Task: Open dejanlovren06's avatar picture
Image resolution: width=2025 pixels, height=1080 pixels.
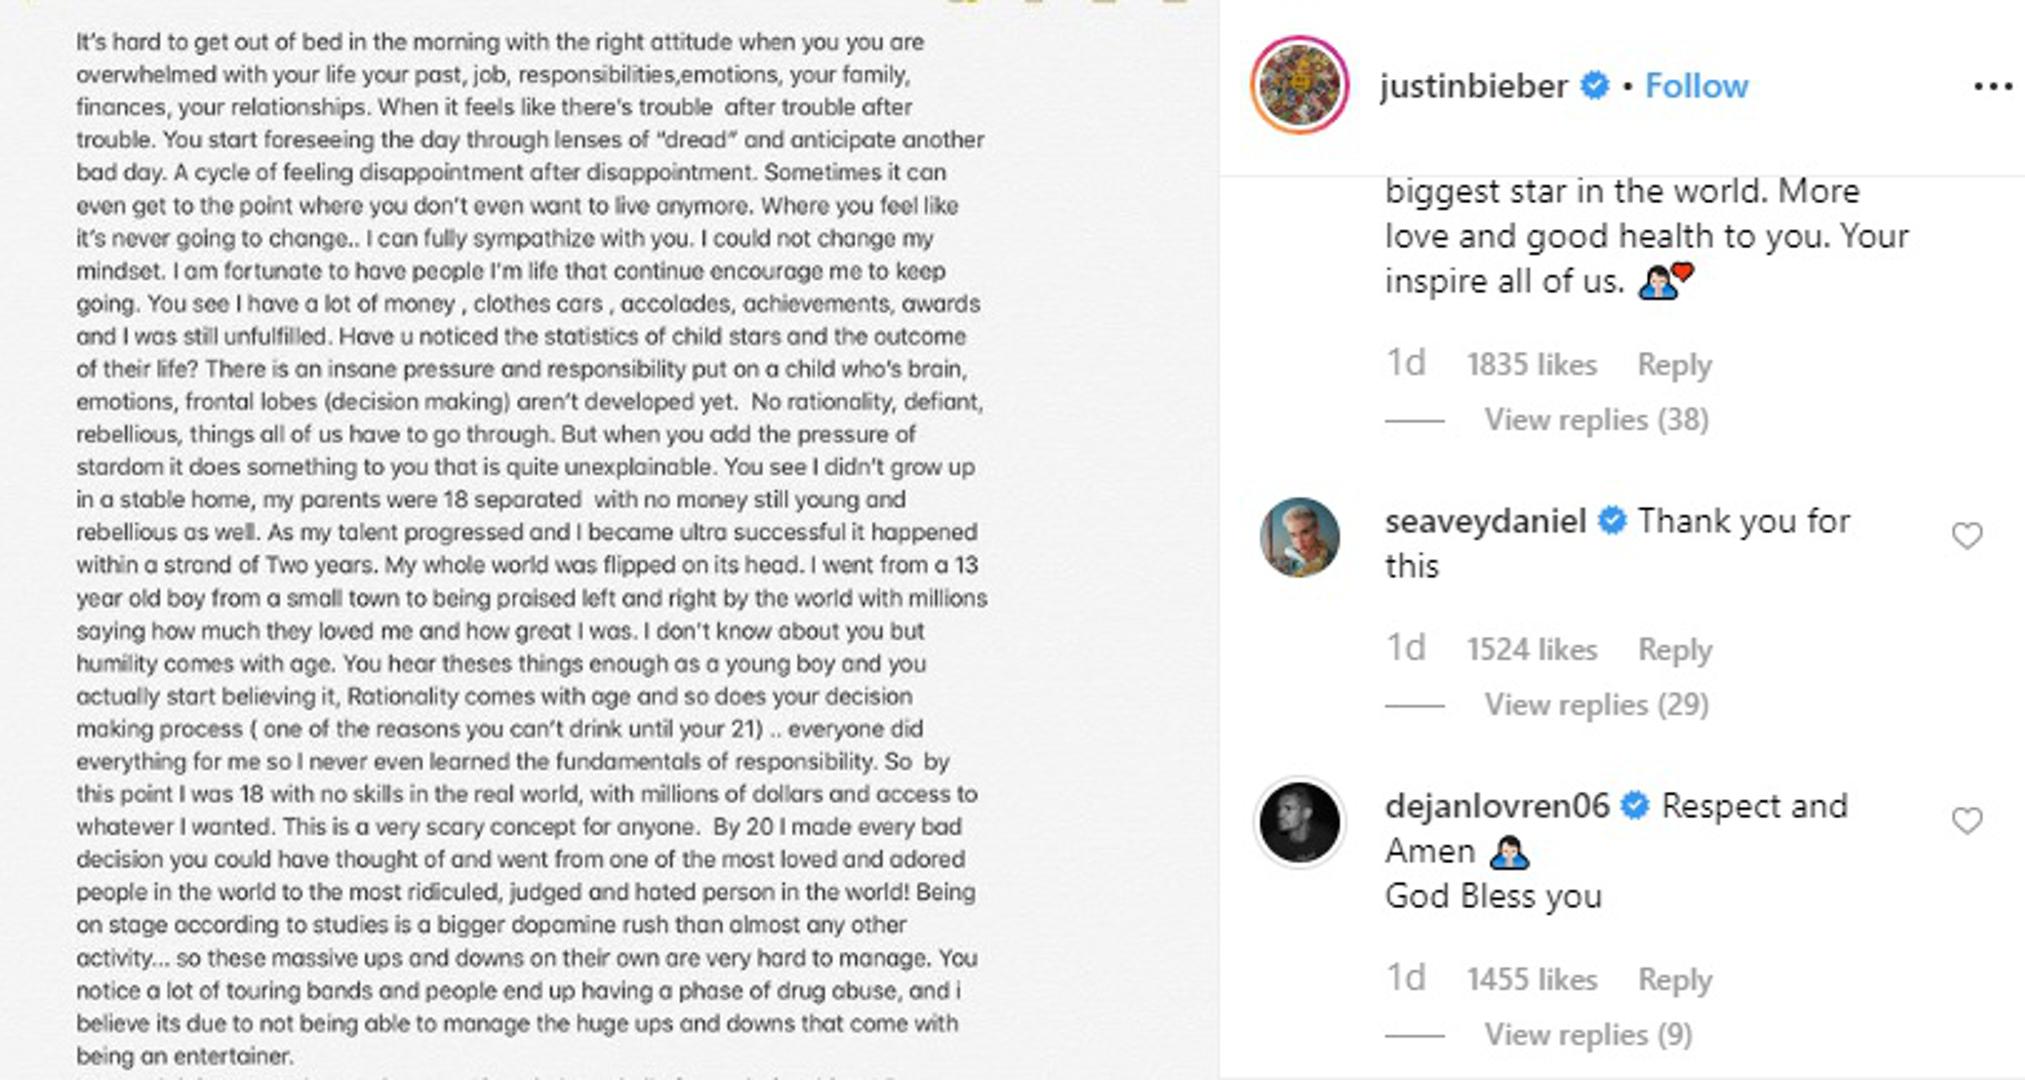Action: 1299,822
